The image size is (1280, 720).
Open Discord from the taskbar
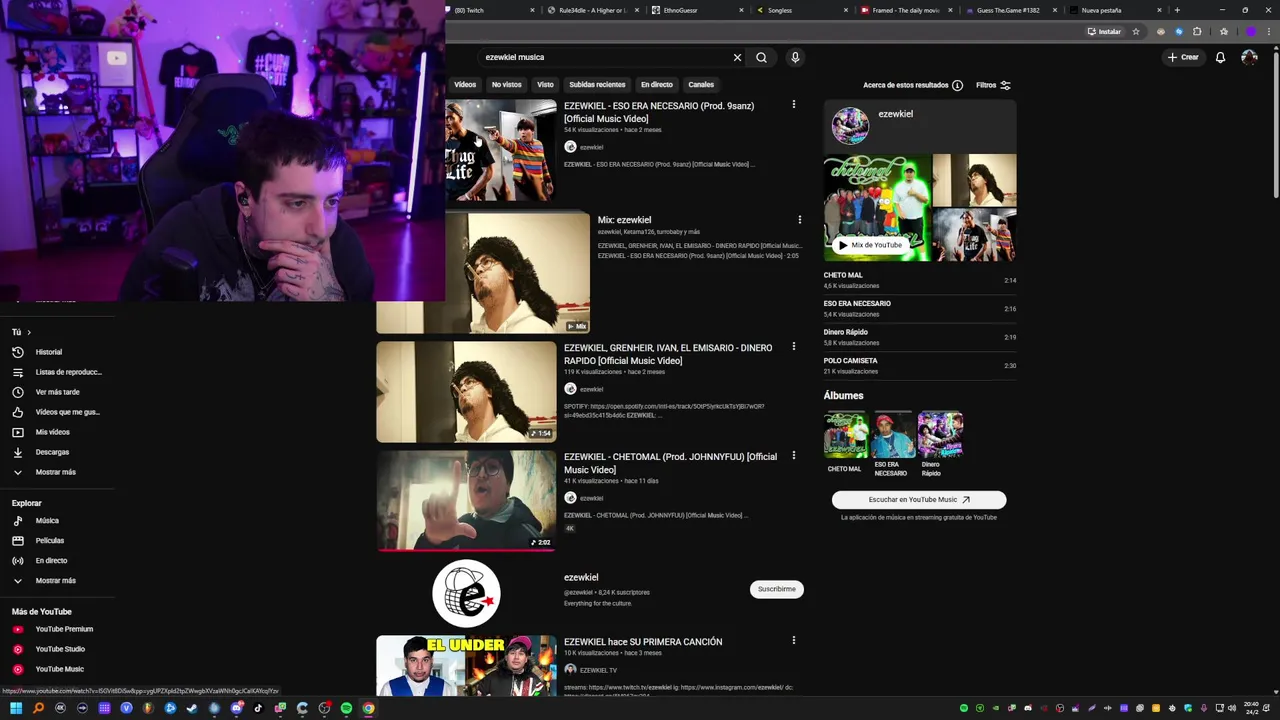pos(236,708)
